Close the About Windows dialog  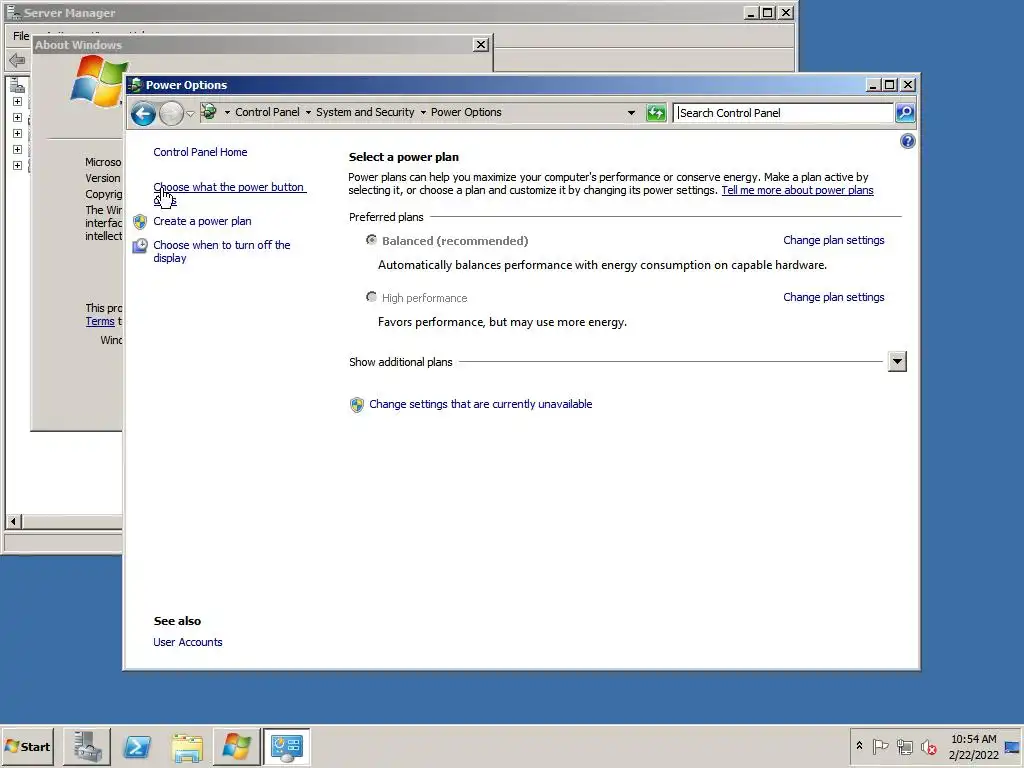481,44
